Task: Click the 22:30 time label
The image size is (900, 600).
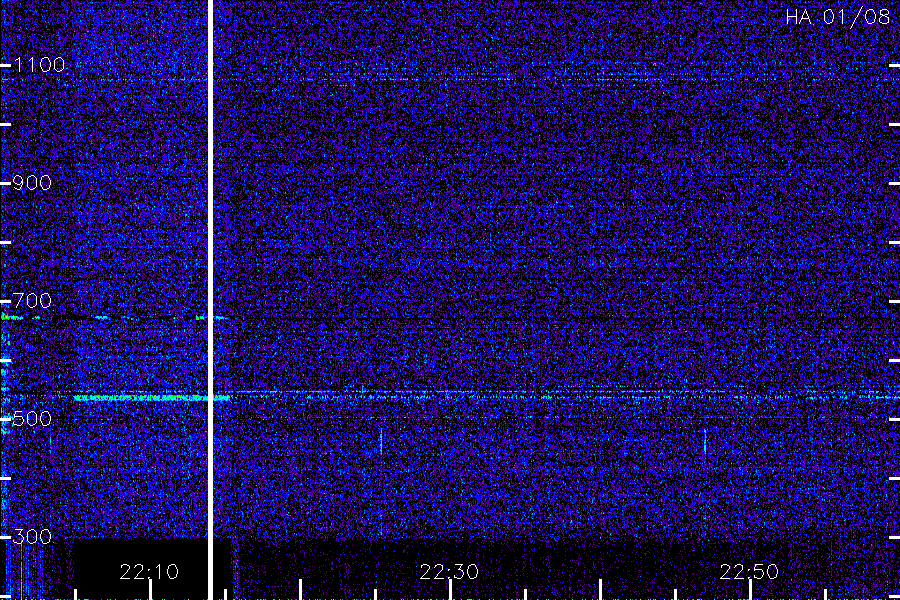Action: (x=449, y=572)
